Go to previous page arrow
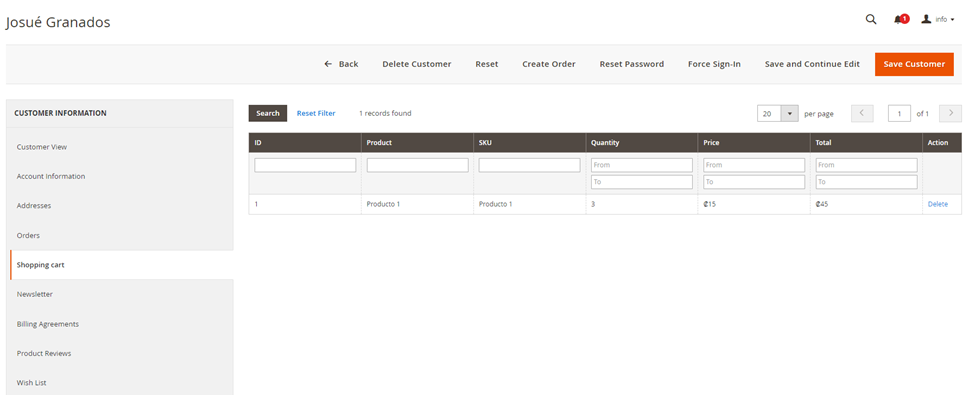975x395 pixels. [862, 113]
